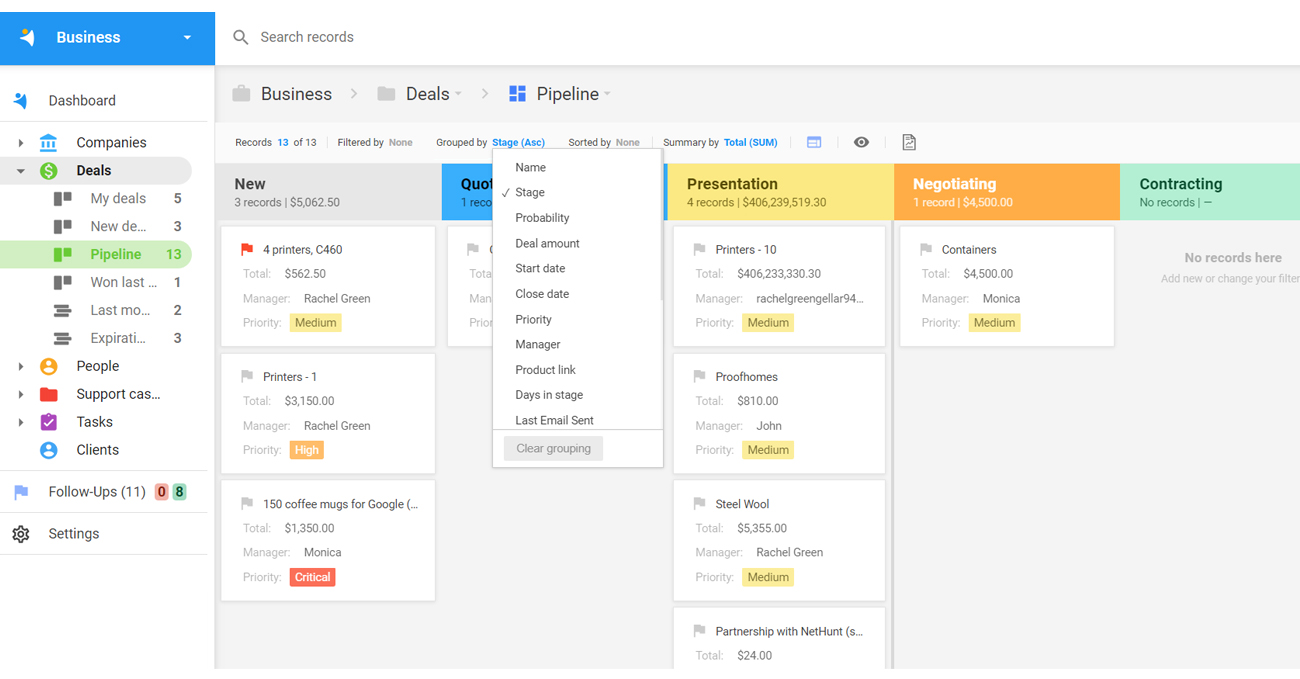Open Summary by Total (SUM) link
1300x679 pixels.
[750, 143]
